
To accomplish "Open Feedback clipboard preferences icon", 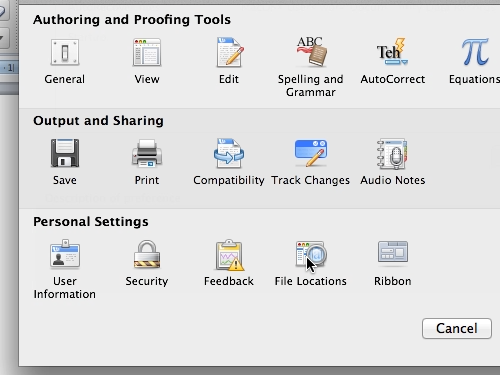I will 229,255.
